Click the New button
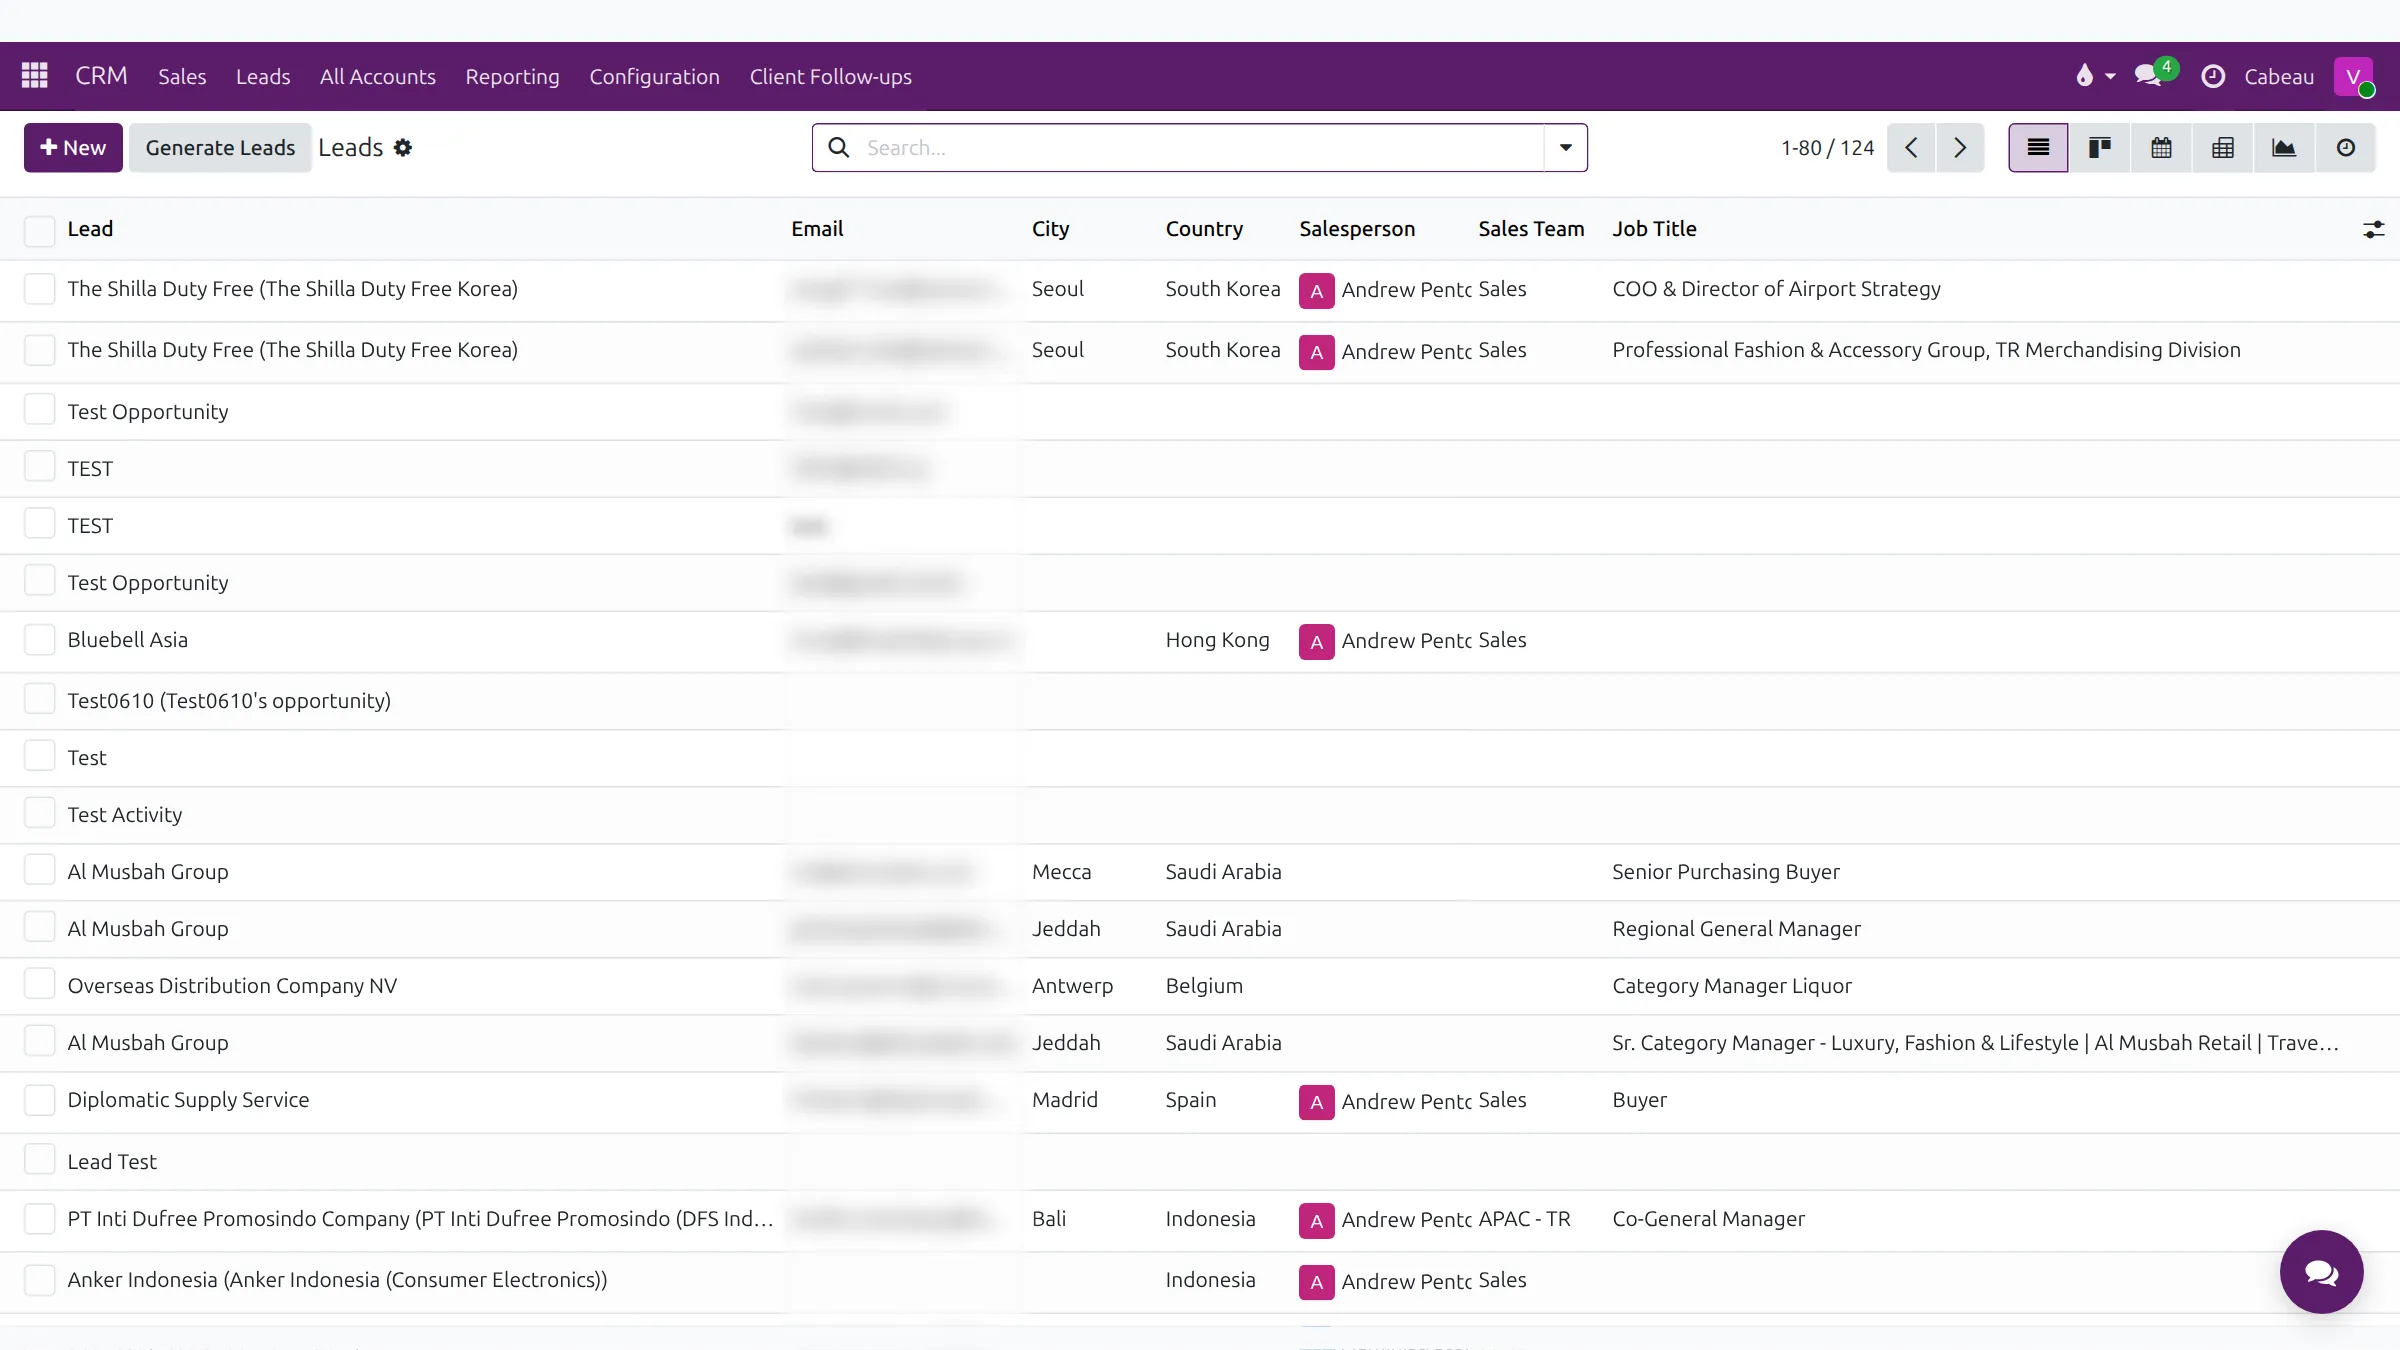Image resolution: width=2400 pixels, height=1350 pixels. [x=73, y=148]
